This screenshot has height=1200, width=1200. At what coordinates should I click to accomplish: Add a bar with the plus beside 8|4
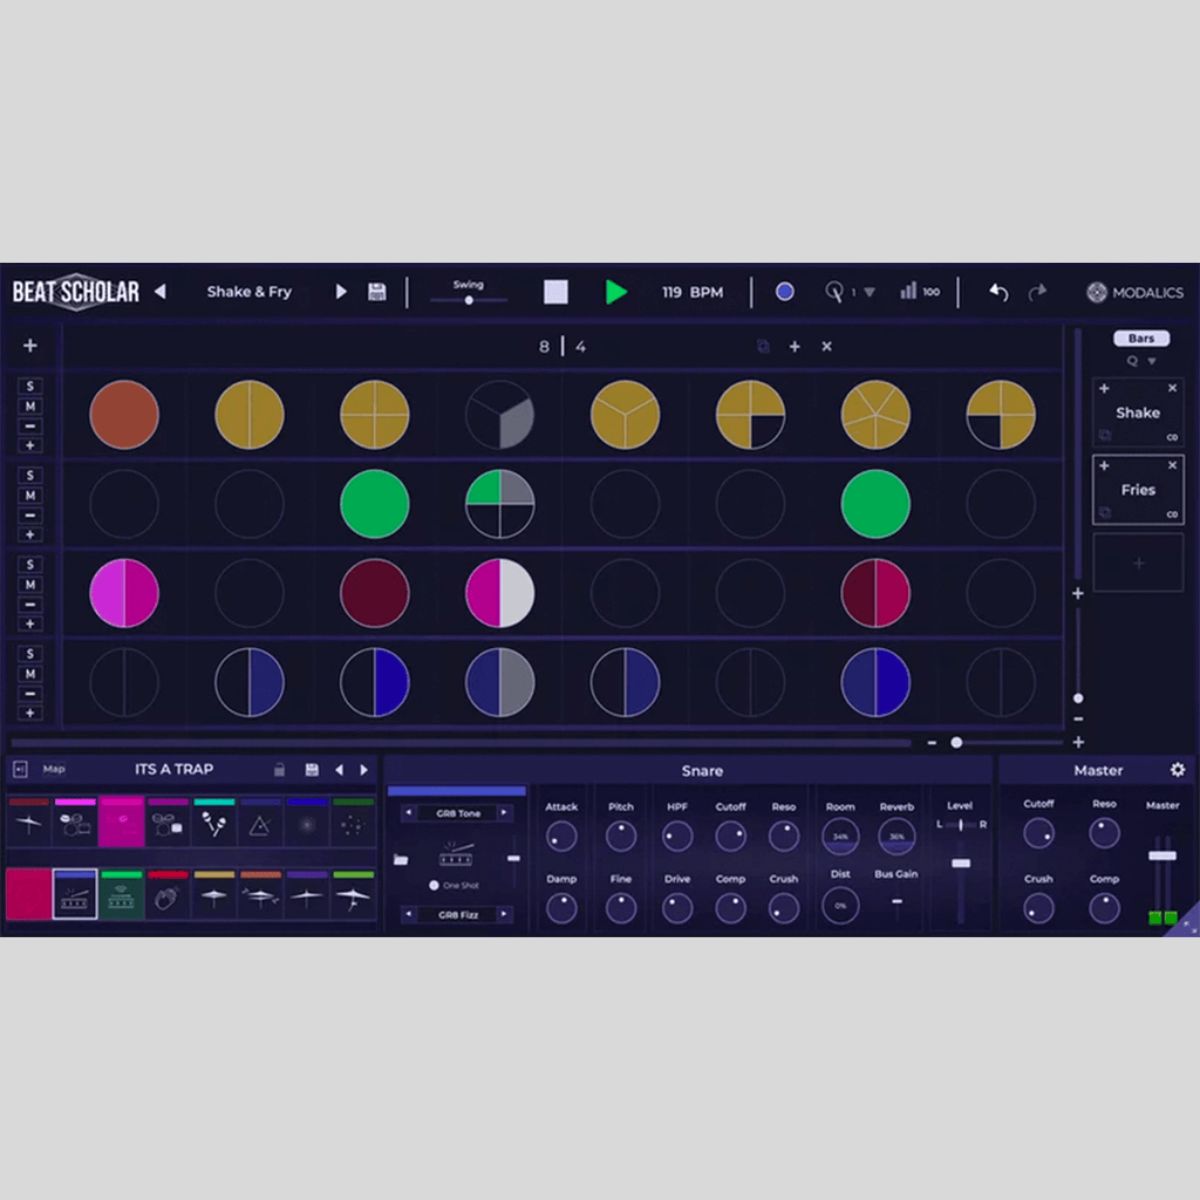coord(795,346)
